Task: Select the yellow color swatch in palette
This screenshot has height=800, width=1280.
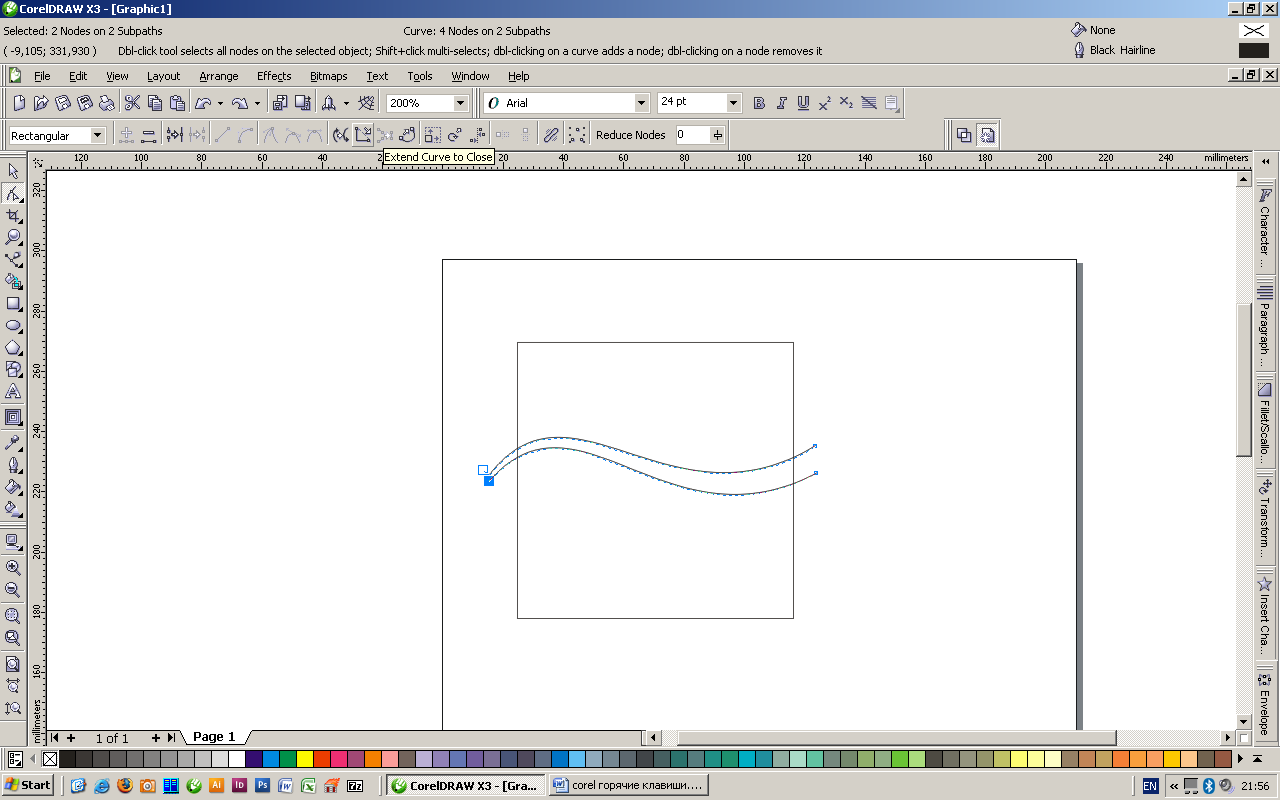Action: (304, 759)
